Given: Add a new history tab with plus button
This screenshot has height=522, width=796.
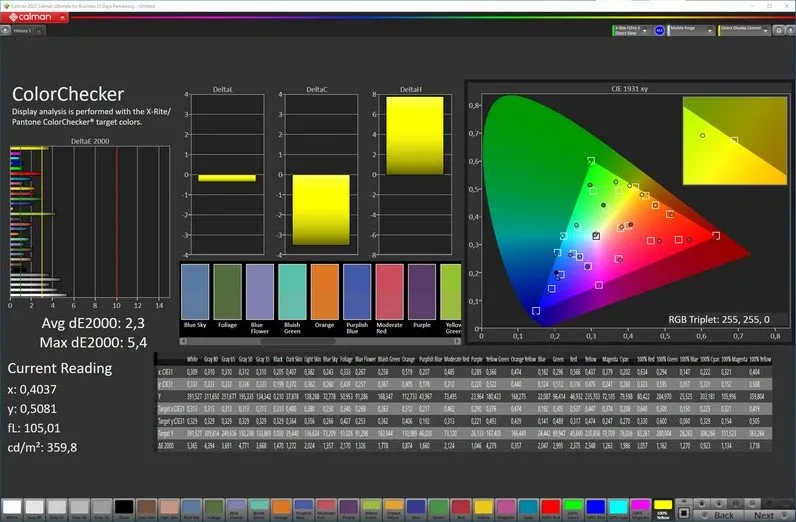Looking at the screenshot, I should click(x=40, y=31).
